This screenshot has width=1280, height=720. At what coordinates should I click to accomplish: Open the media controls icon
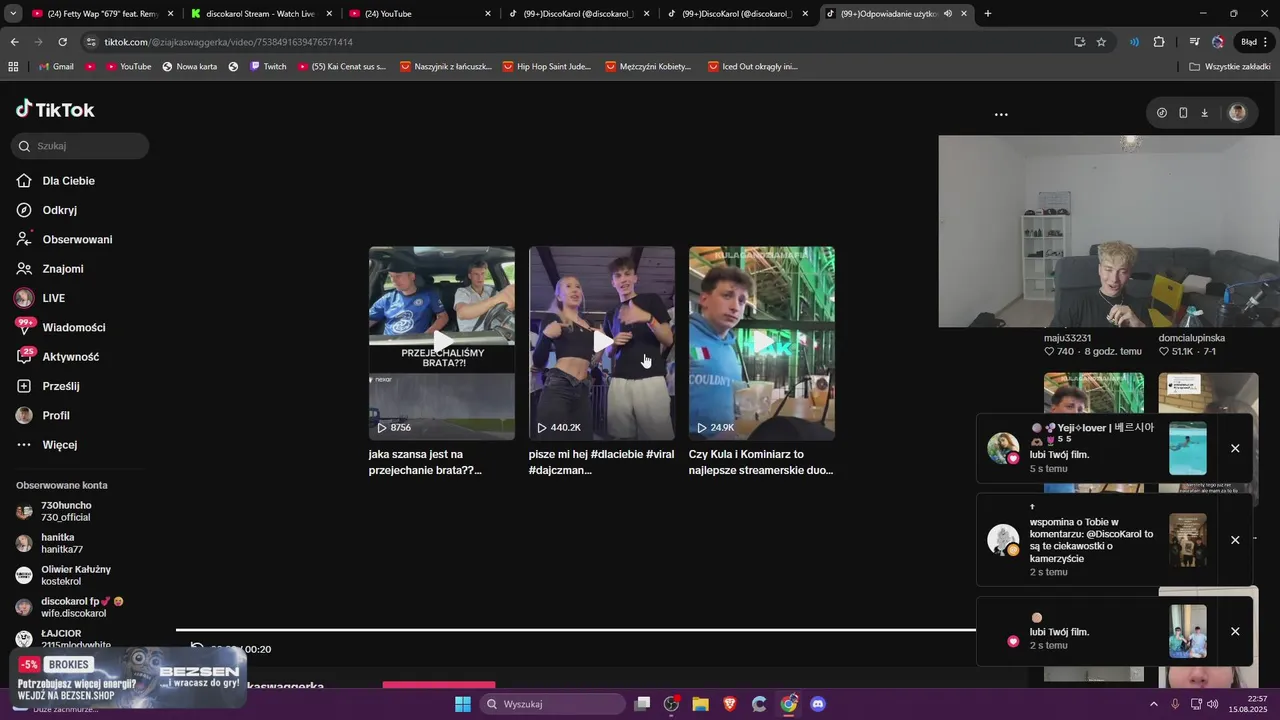(1194, 42)
